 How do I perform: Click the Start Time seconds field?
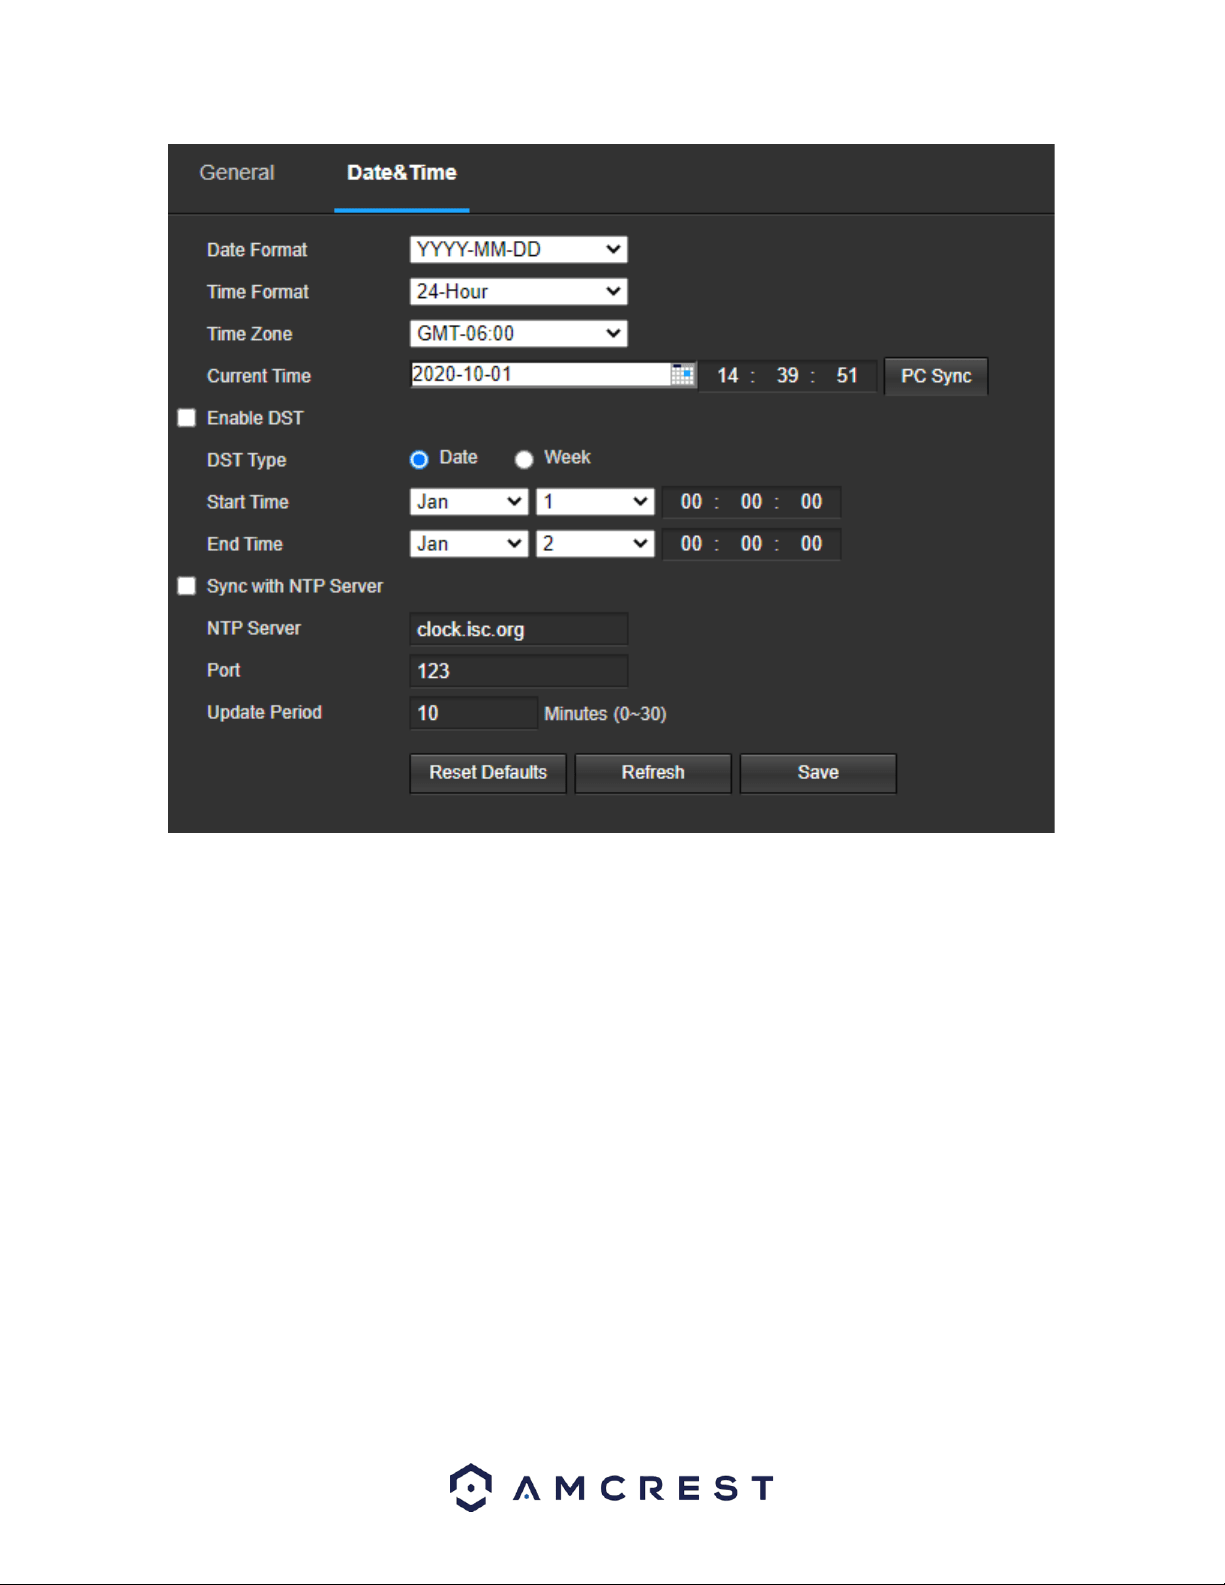click(x=811, y=502)
